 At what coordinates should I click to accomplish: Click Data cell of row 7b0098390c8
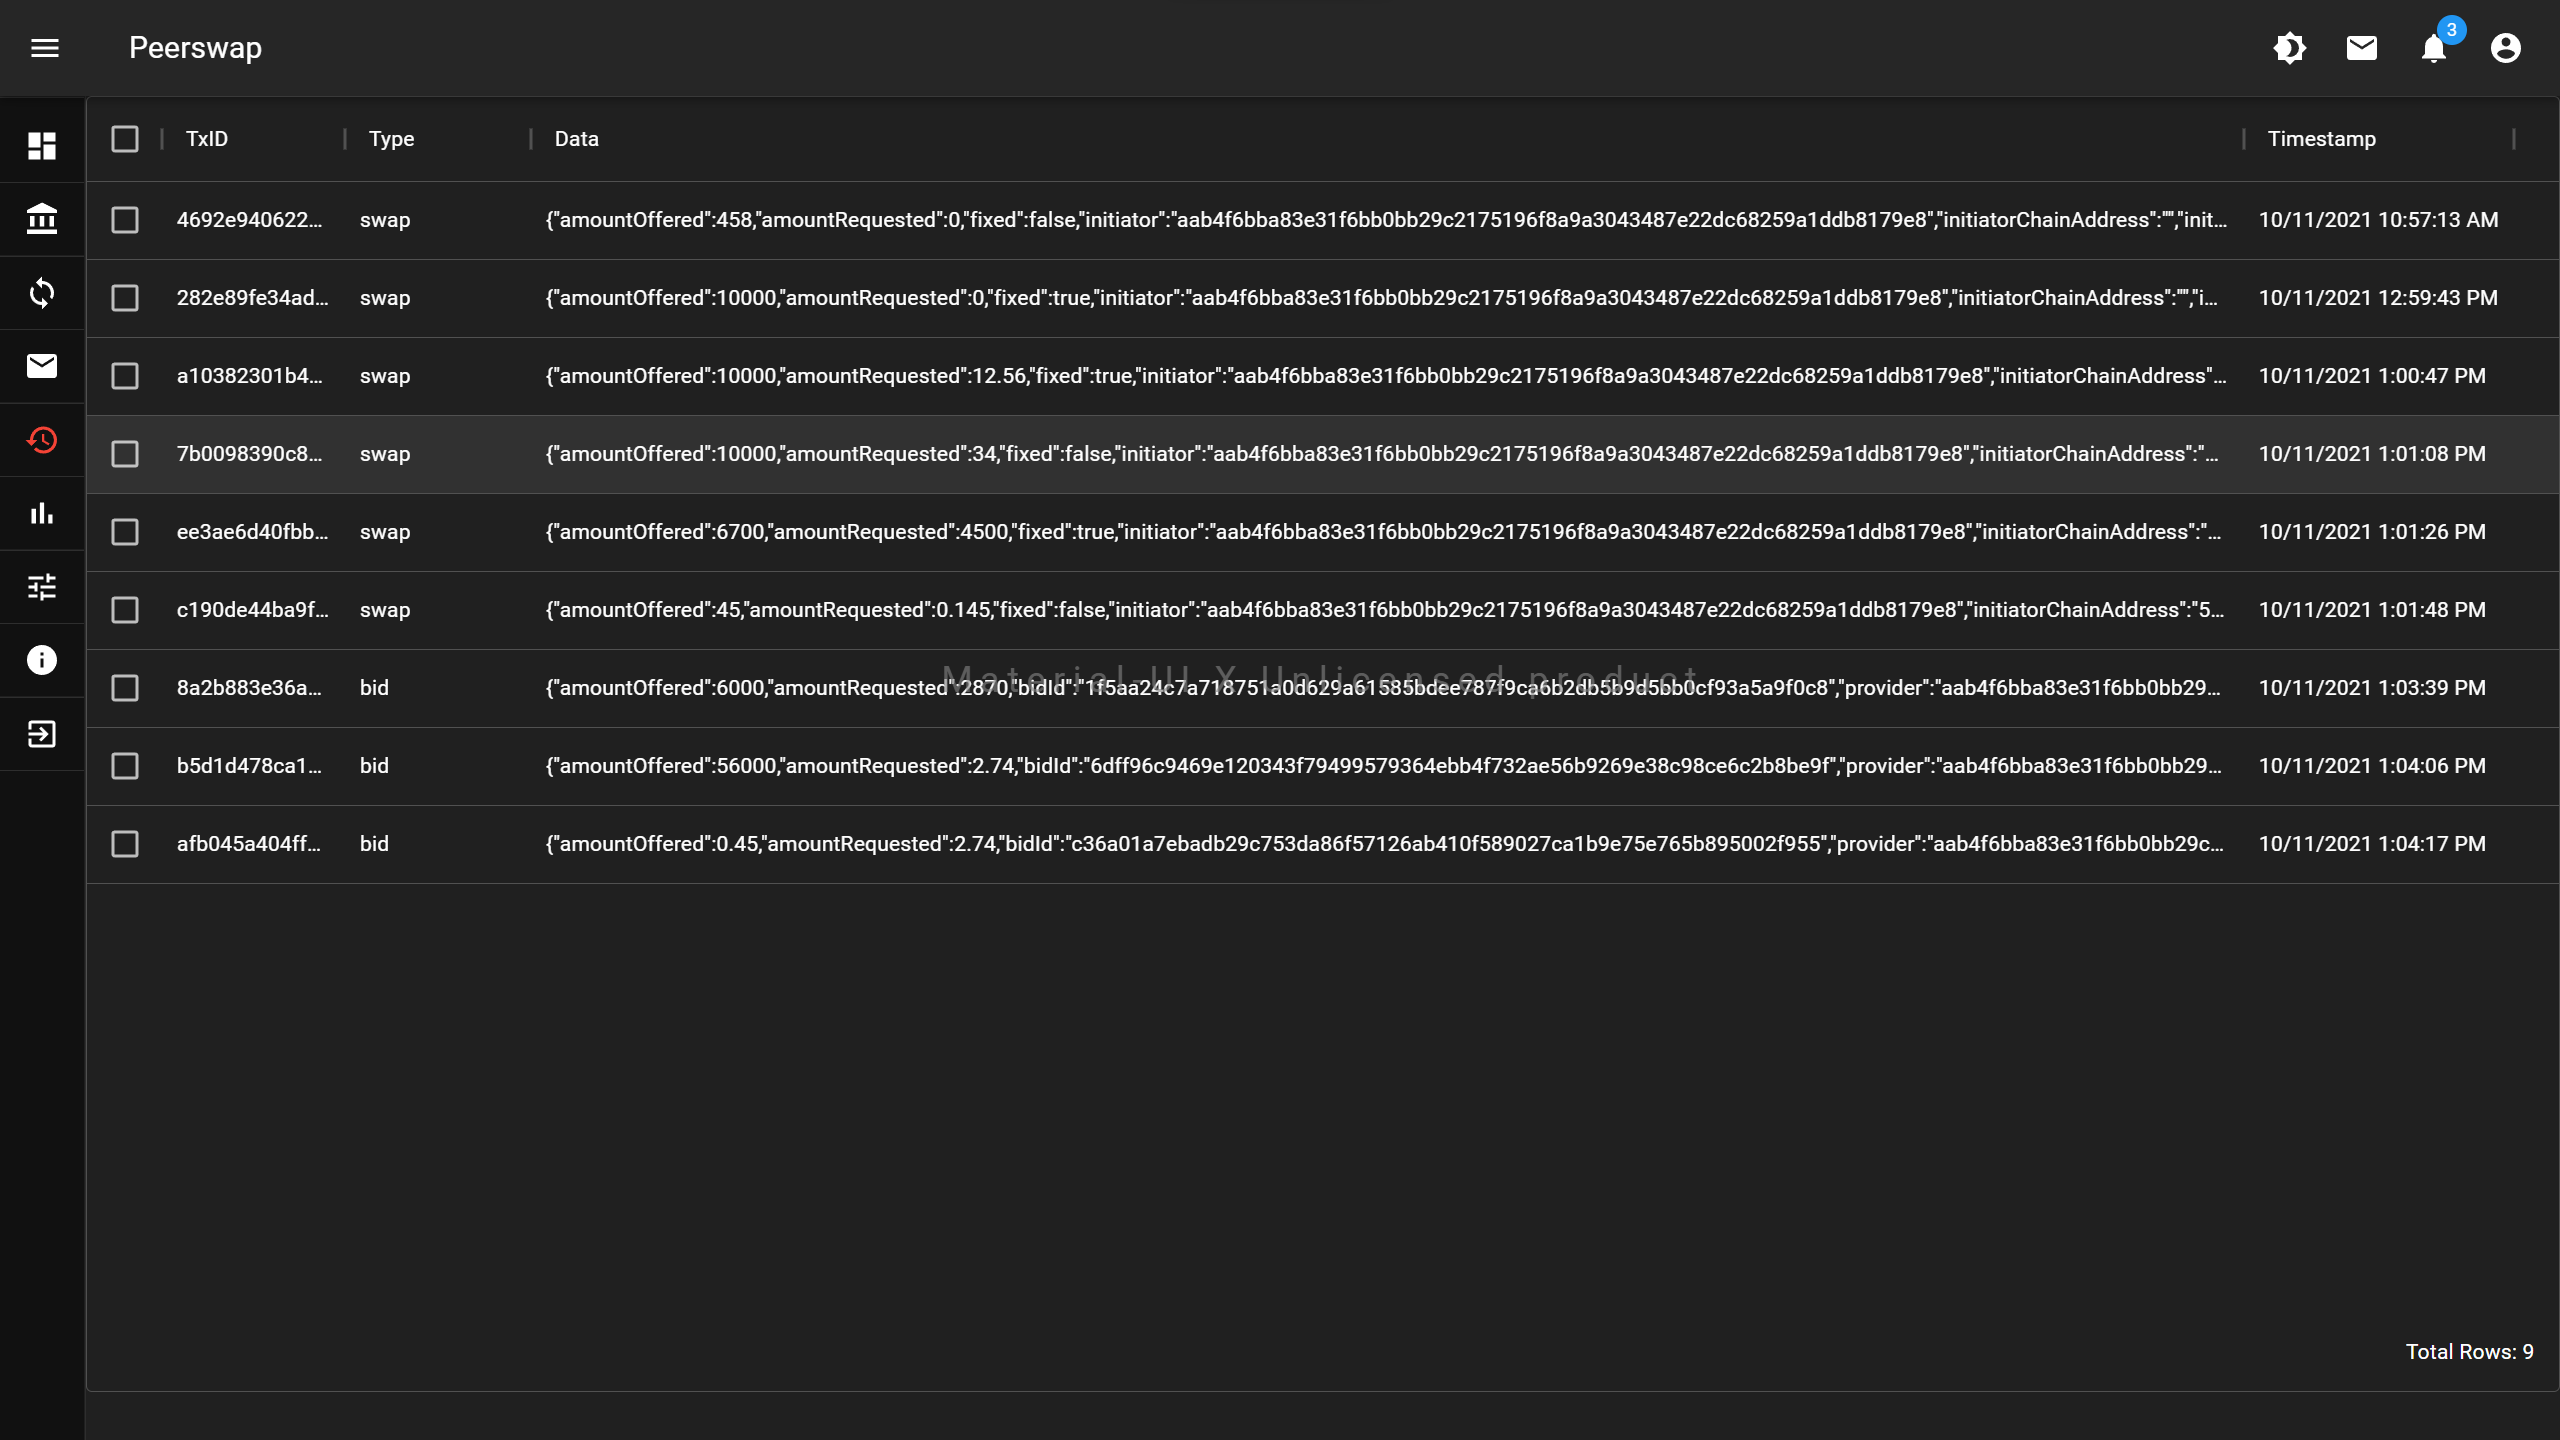[1380, 454]
